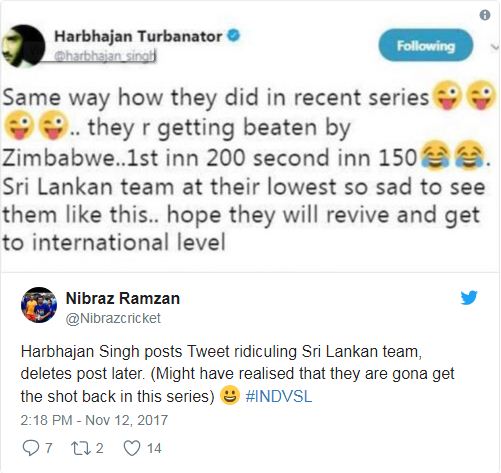Click the Harbhajan Turbanator display name
The width and height of the screenshot is (501, 473).
tap(138, 36)
